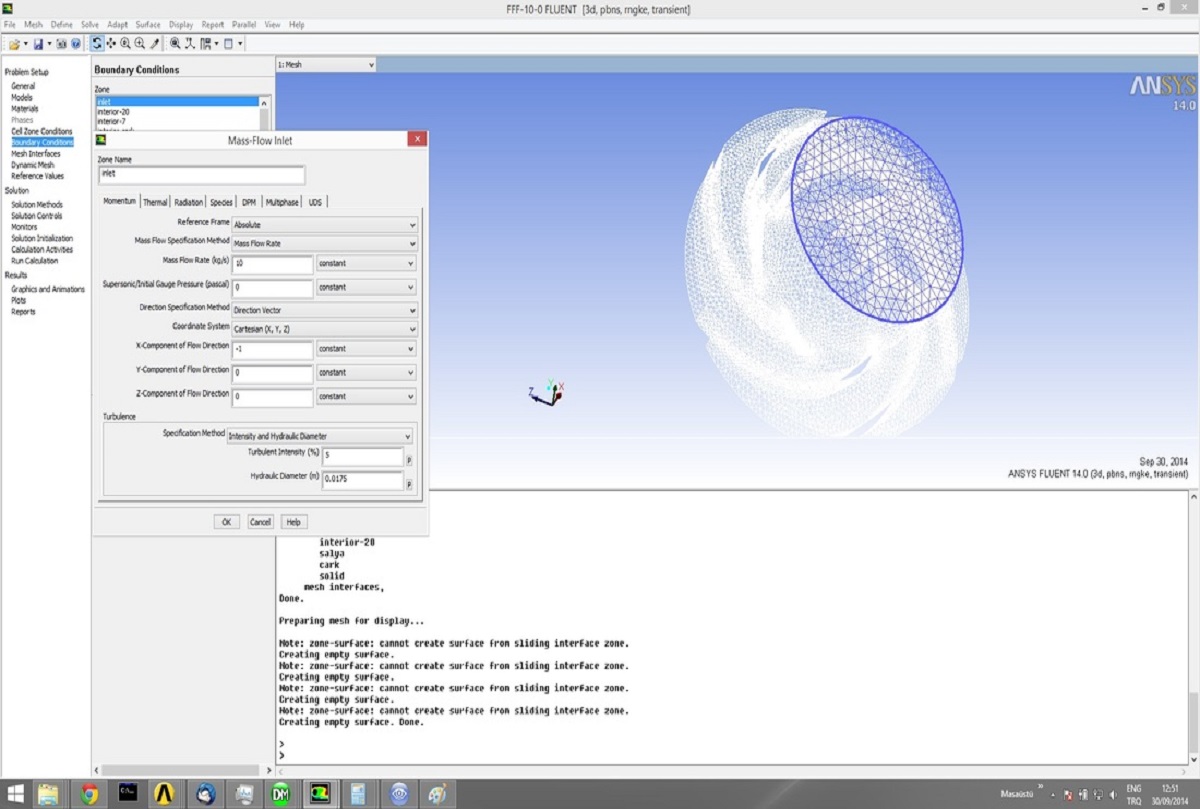This screenshot has height=809, width=1200.
Task: Click the Hydraulic Diameter value field
Action: click(x=361, y=481)
